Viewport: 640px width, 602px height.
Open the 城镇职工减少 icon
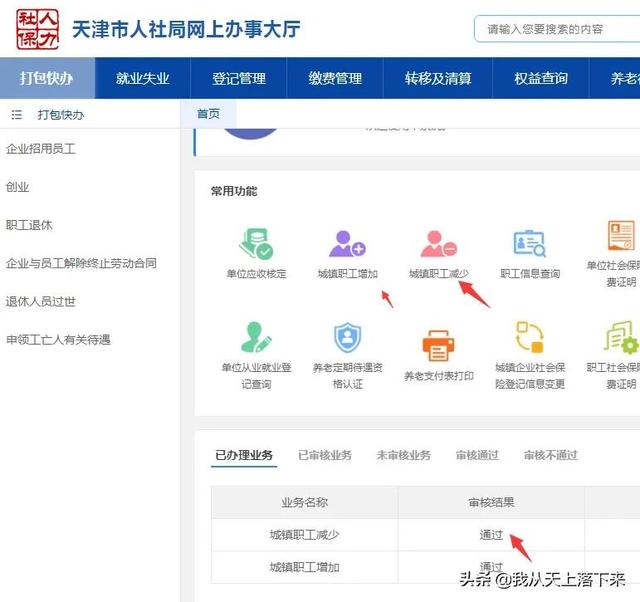(439, 244)
